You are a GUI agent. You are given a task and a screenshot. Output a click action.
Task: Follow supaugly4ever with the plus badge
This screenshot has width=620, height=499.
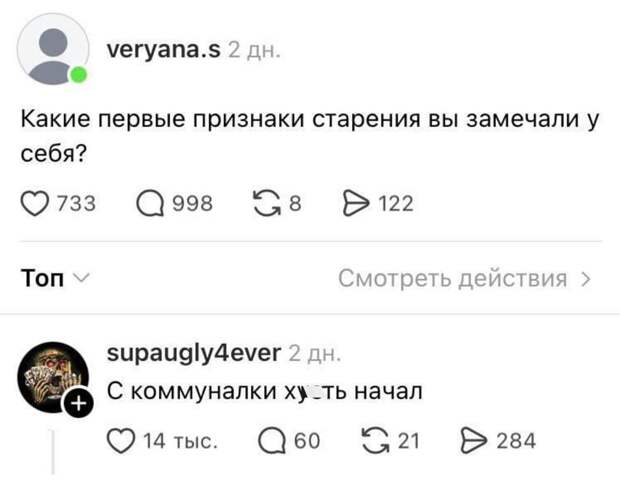click(77, 404)
